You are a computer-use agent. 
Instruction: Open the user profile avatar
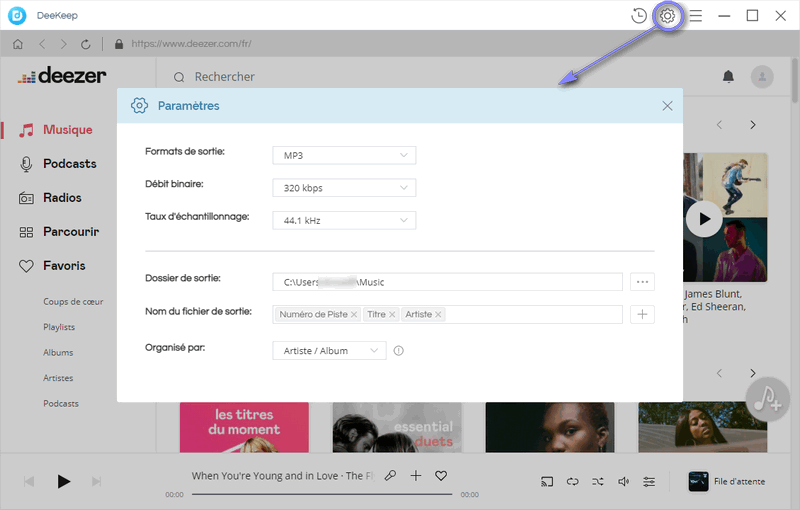(x=762, y=77)
